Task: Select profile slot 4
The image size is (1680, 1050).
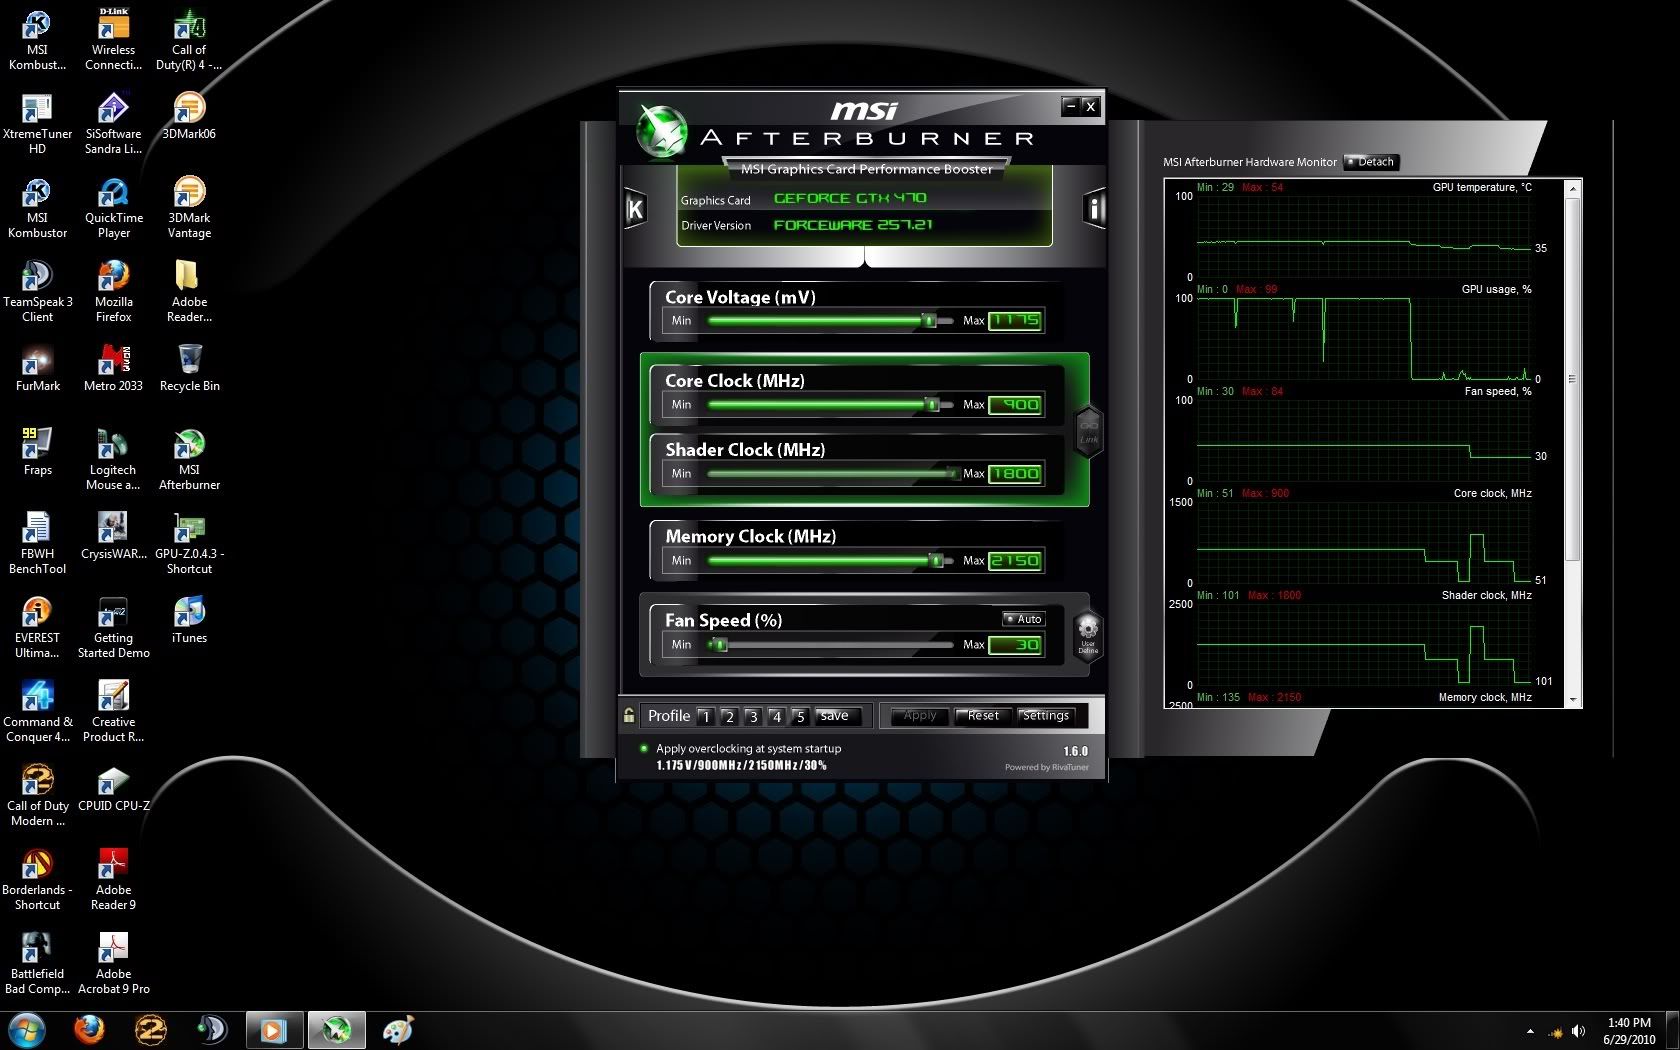Action: pyautogui.click(x=776, y=716)
